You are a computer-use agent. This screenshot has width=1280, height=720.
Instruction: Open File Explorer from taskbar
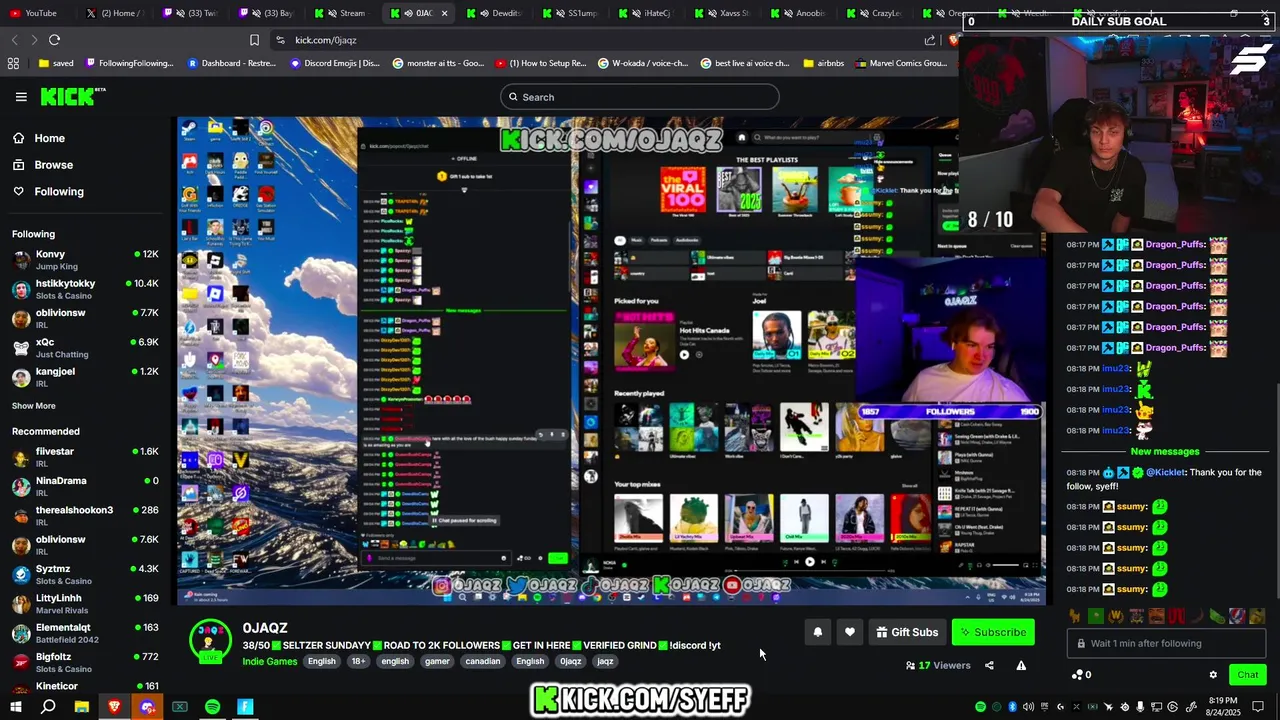[82, 707]
